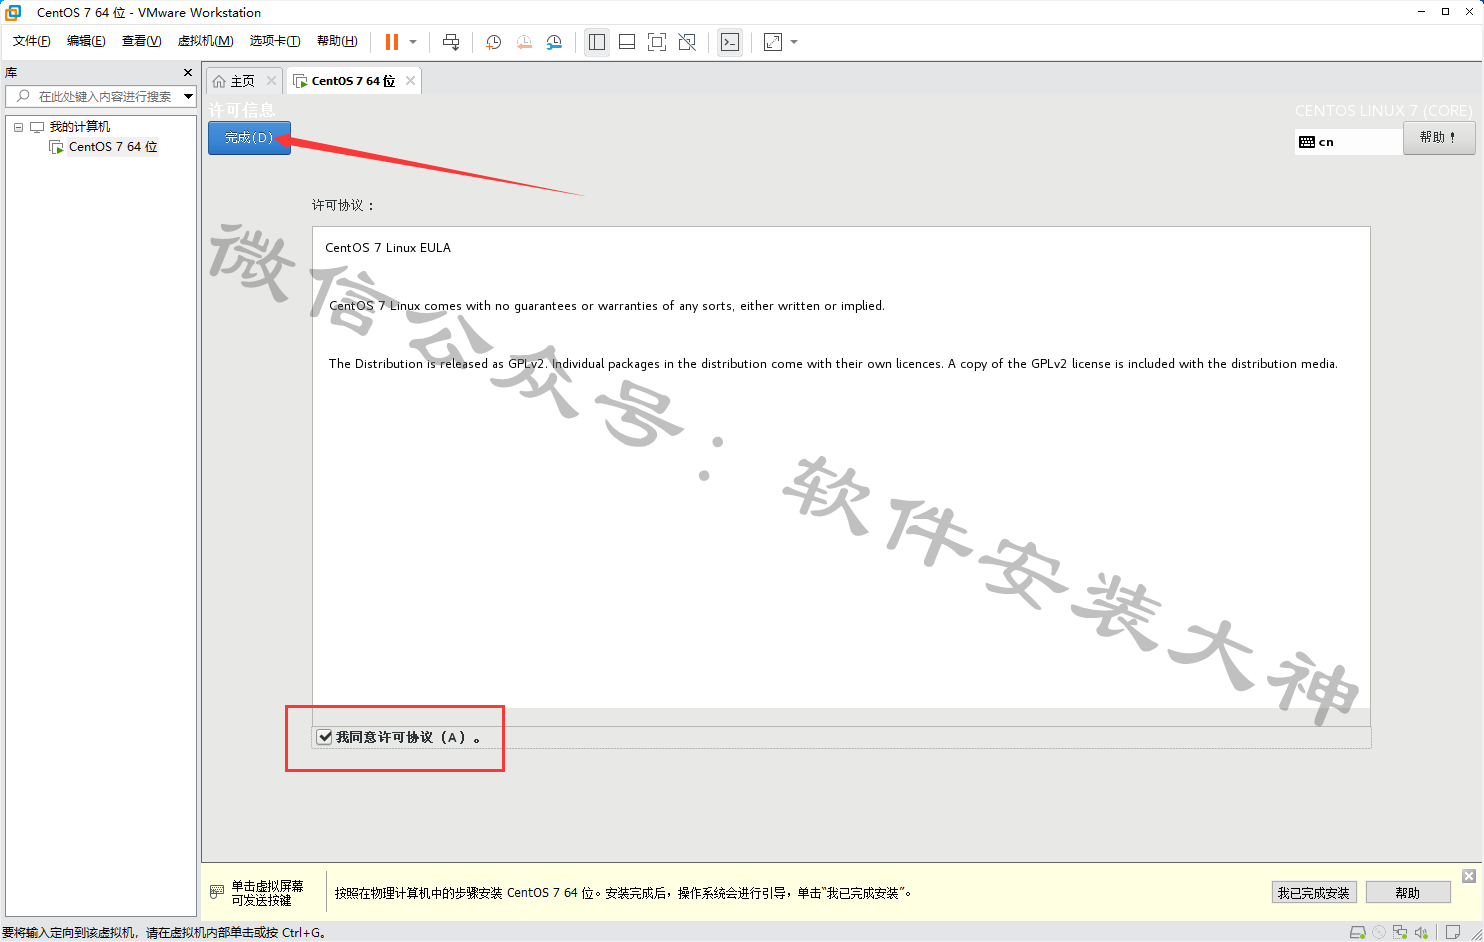Revert the VM to previous snapshot

524,42
